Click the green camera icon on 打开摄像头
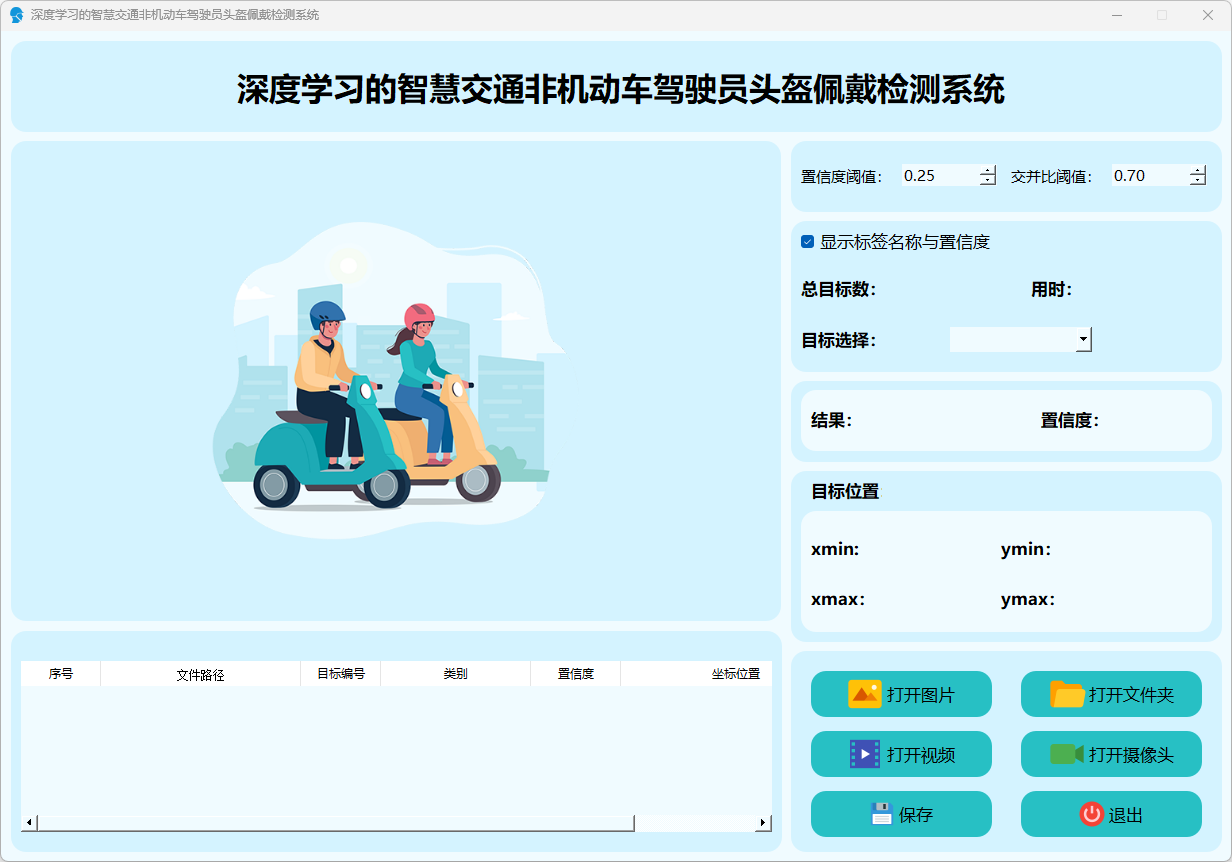 click(1066, 754)
